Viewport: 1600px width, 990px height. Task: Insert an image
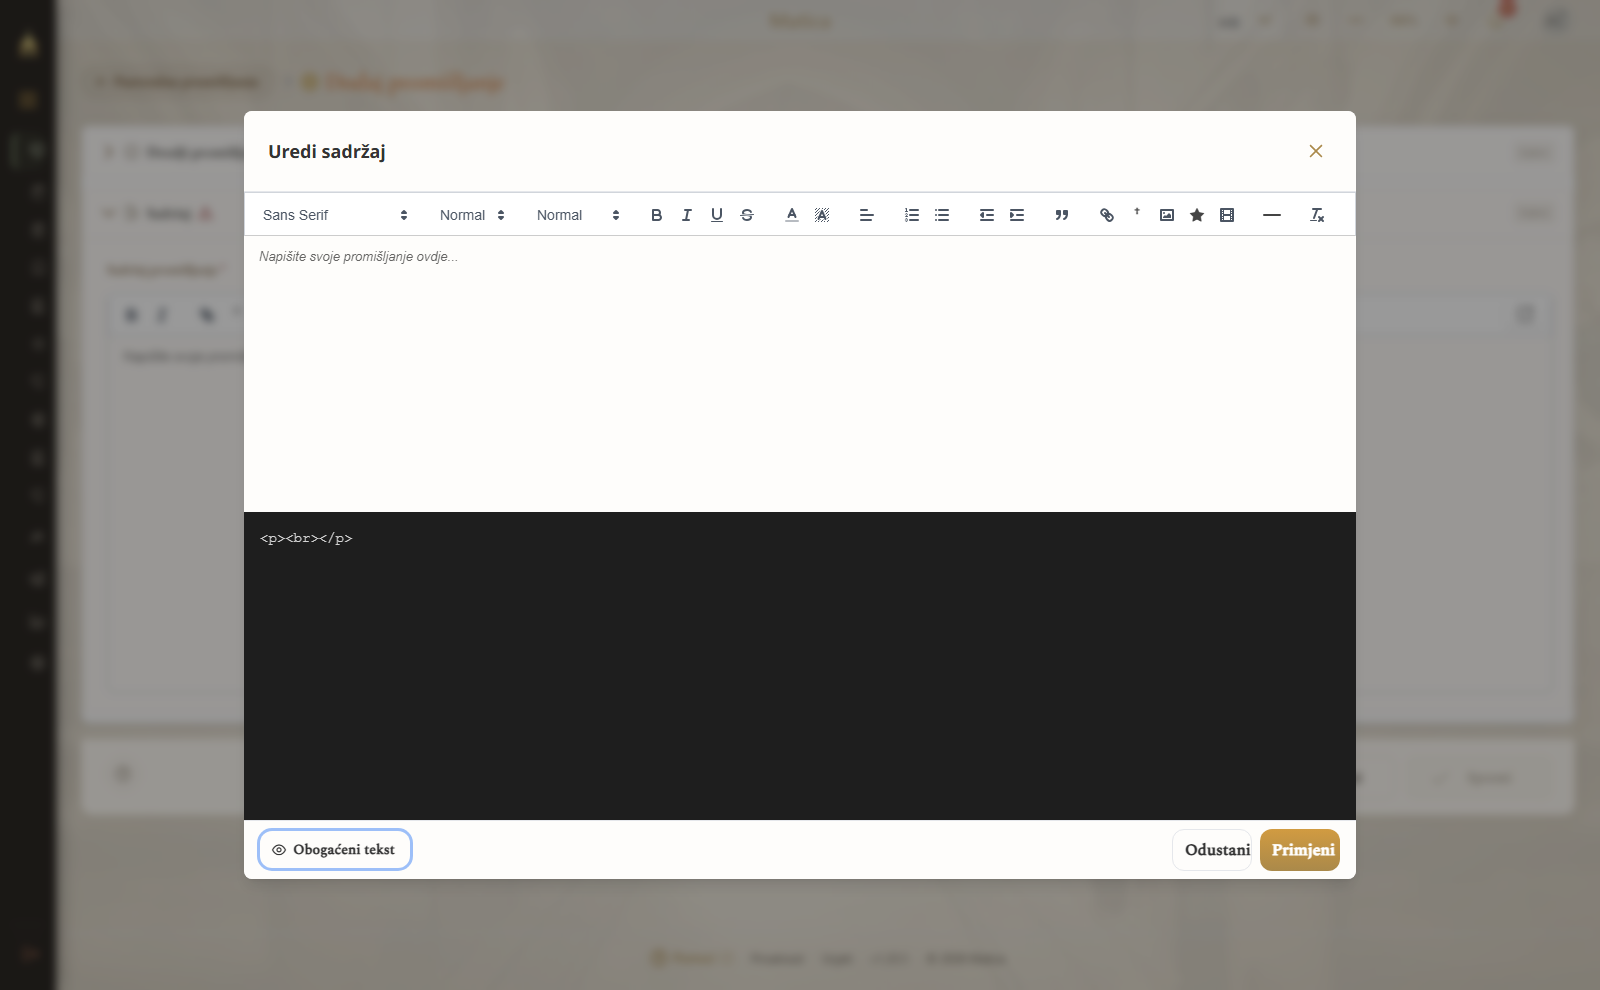point(1166,215)
